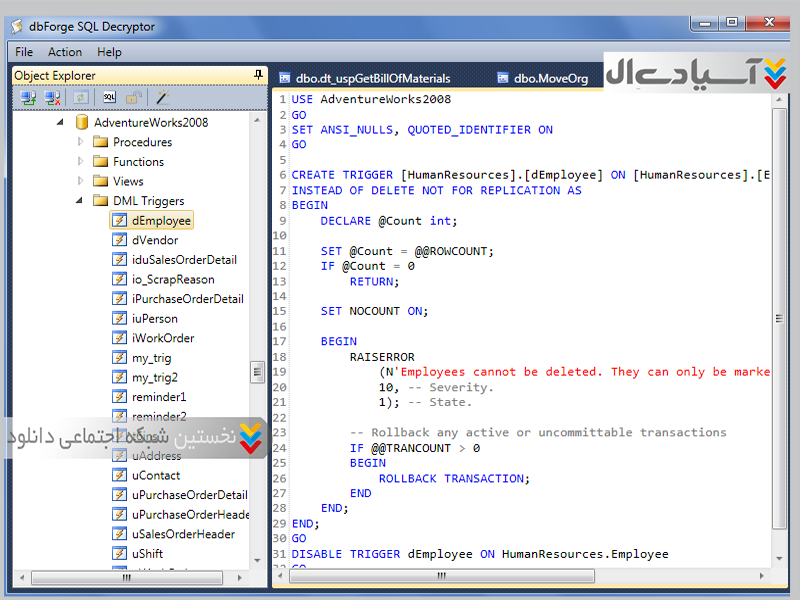
Task: Switch to the dbo.MoveOrg tab
Action: click(x=550, y=78)
